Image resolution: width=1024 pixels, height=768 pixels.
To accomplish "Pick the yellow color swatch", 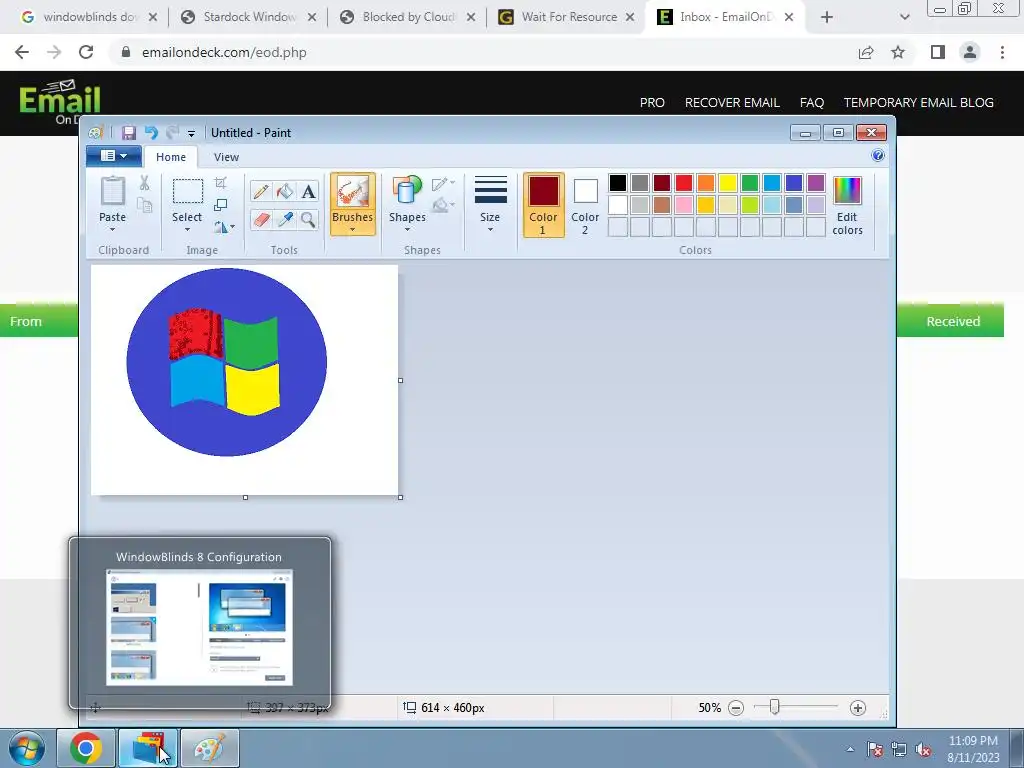I will point(728,183).
